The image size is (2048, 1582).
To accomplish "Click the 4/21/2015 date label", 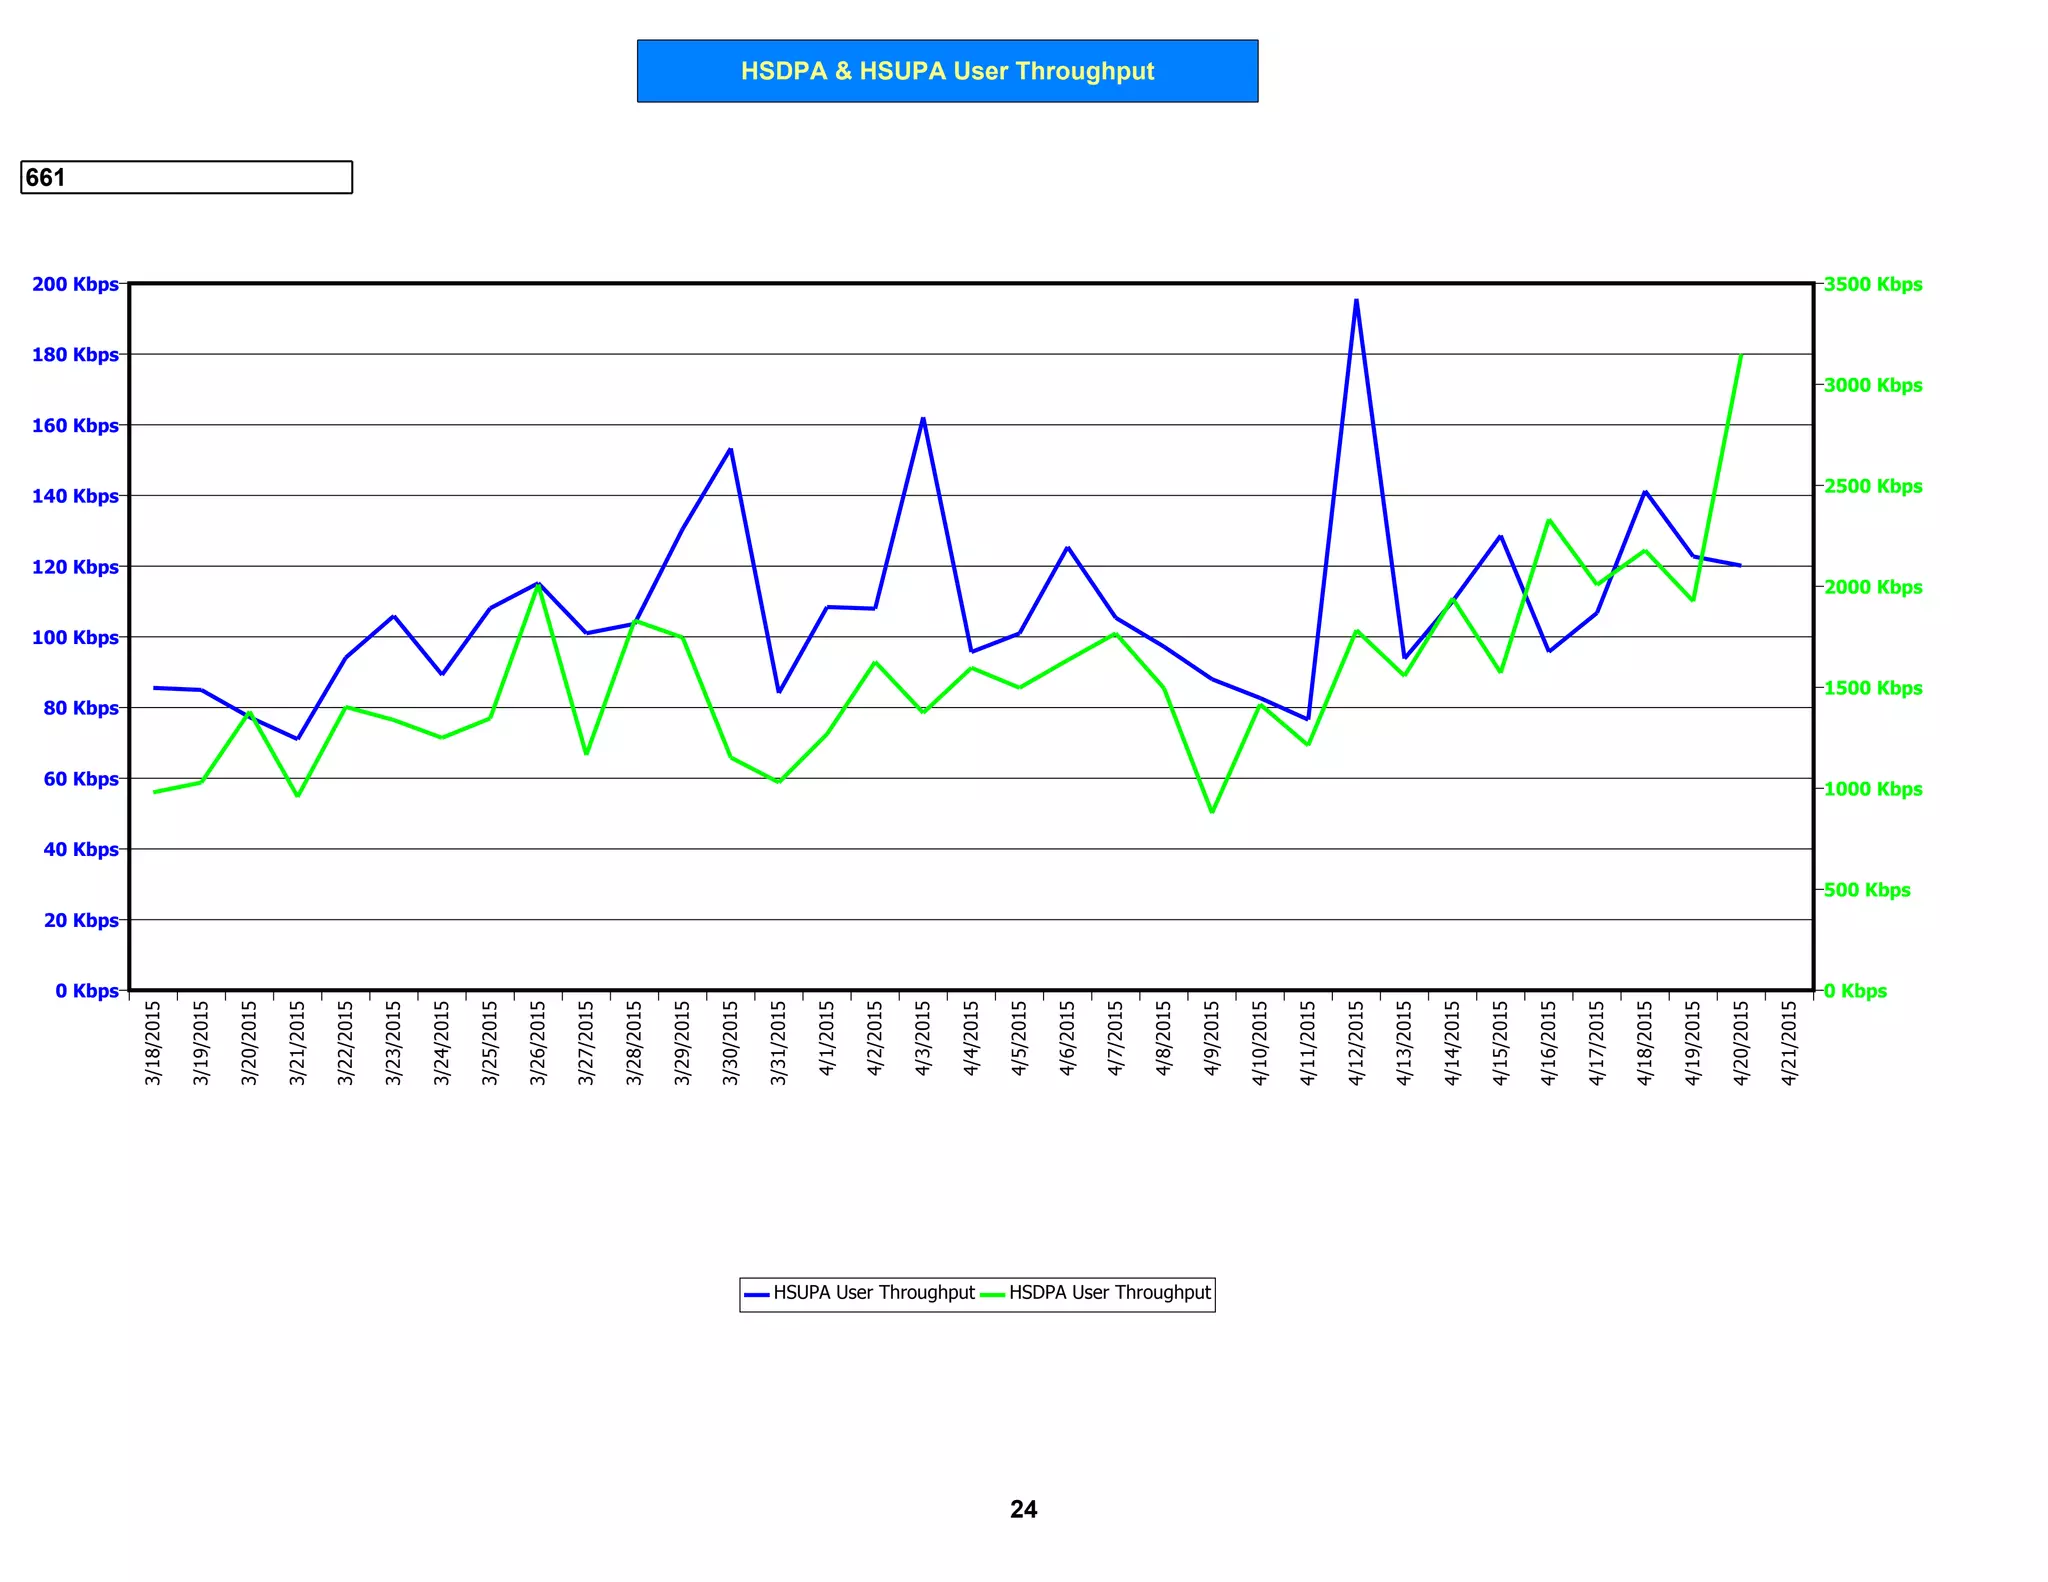I will 1789,1043.
